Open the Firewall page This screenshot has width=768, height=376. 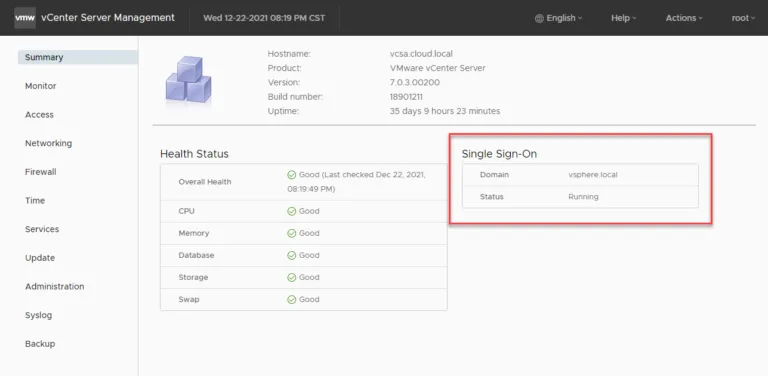tap(41, 172)
